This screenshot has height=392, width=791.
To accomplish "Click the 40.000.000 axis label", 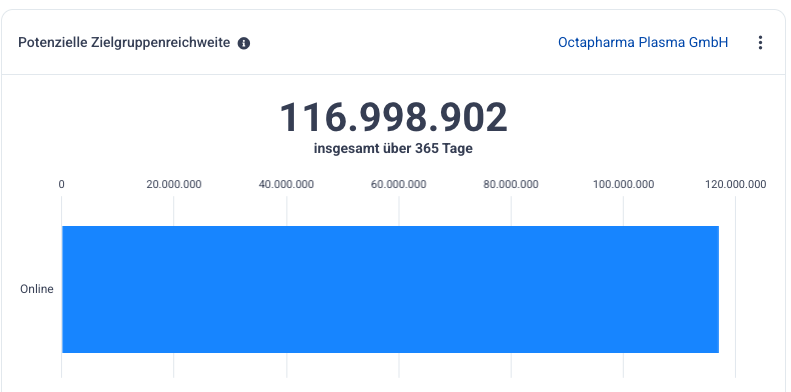I will 287,185.
